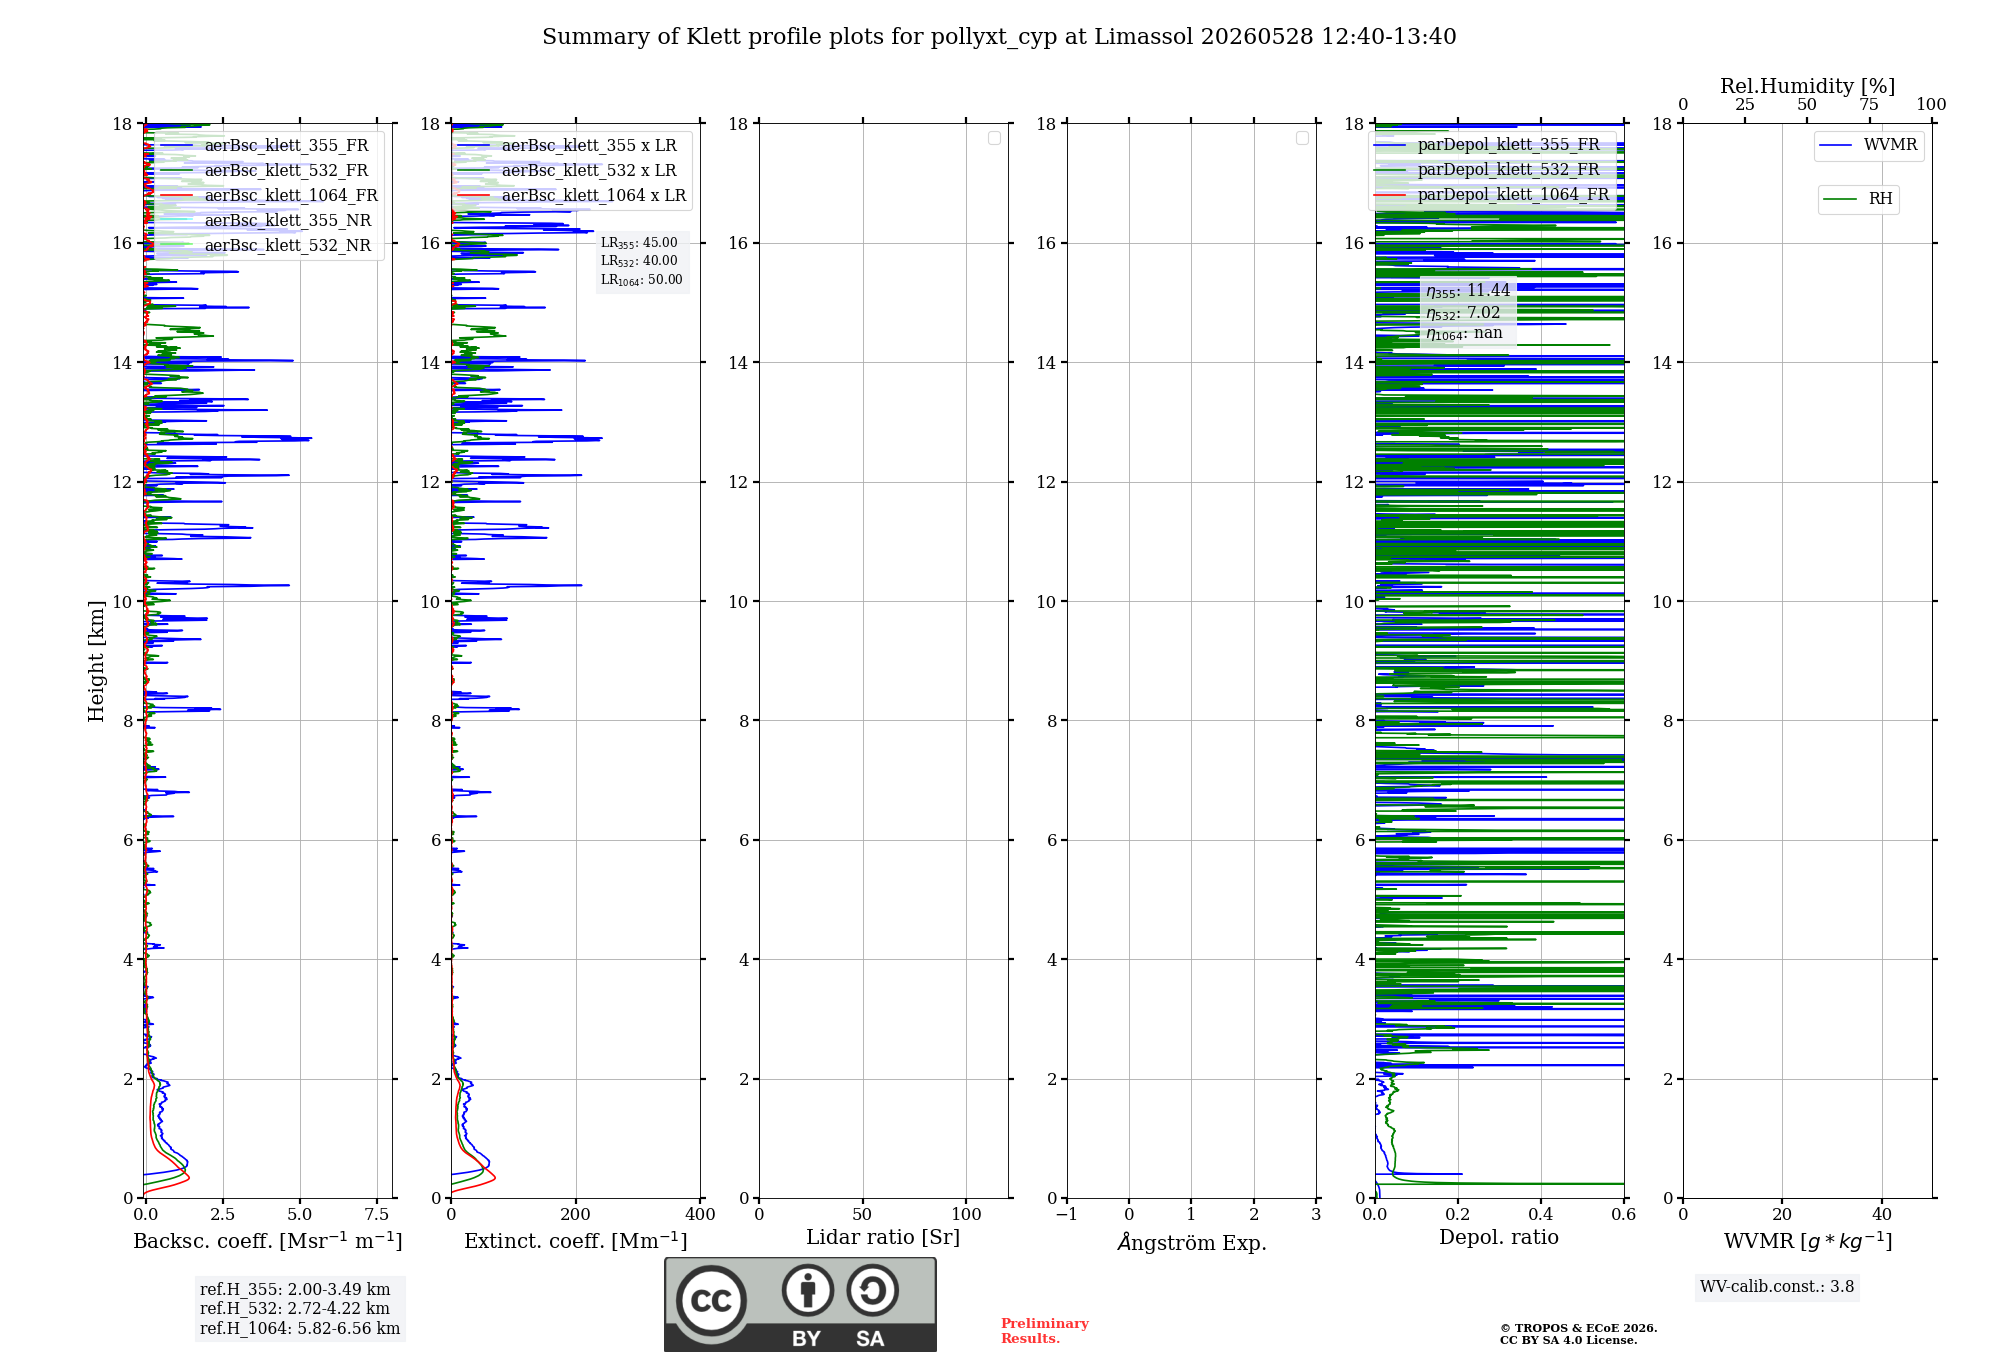Click the Rel.Humidity [%] top axis label
Viewport: 2000px width, 1360px height.
tap(1807, 86)
